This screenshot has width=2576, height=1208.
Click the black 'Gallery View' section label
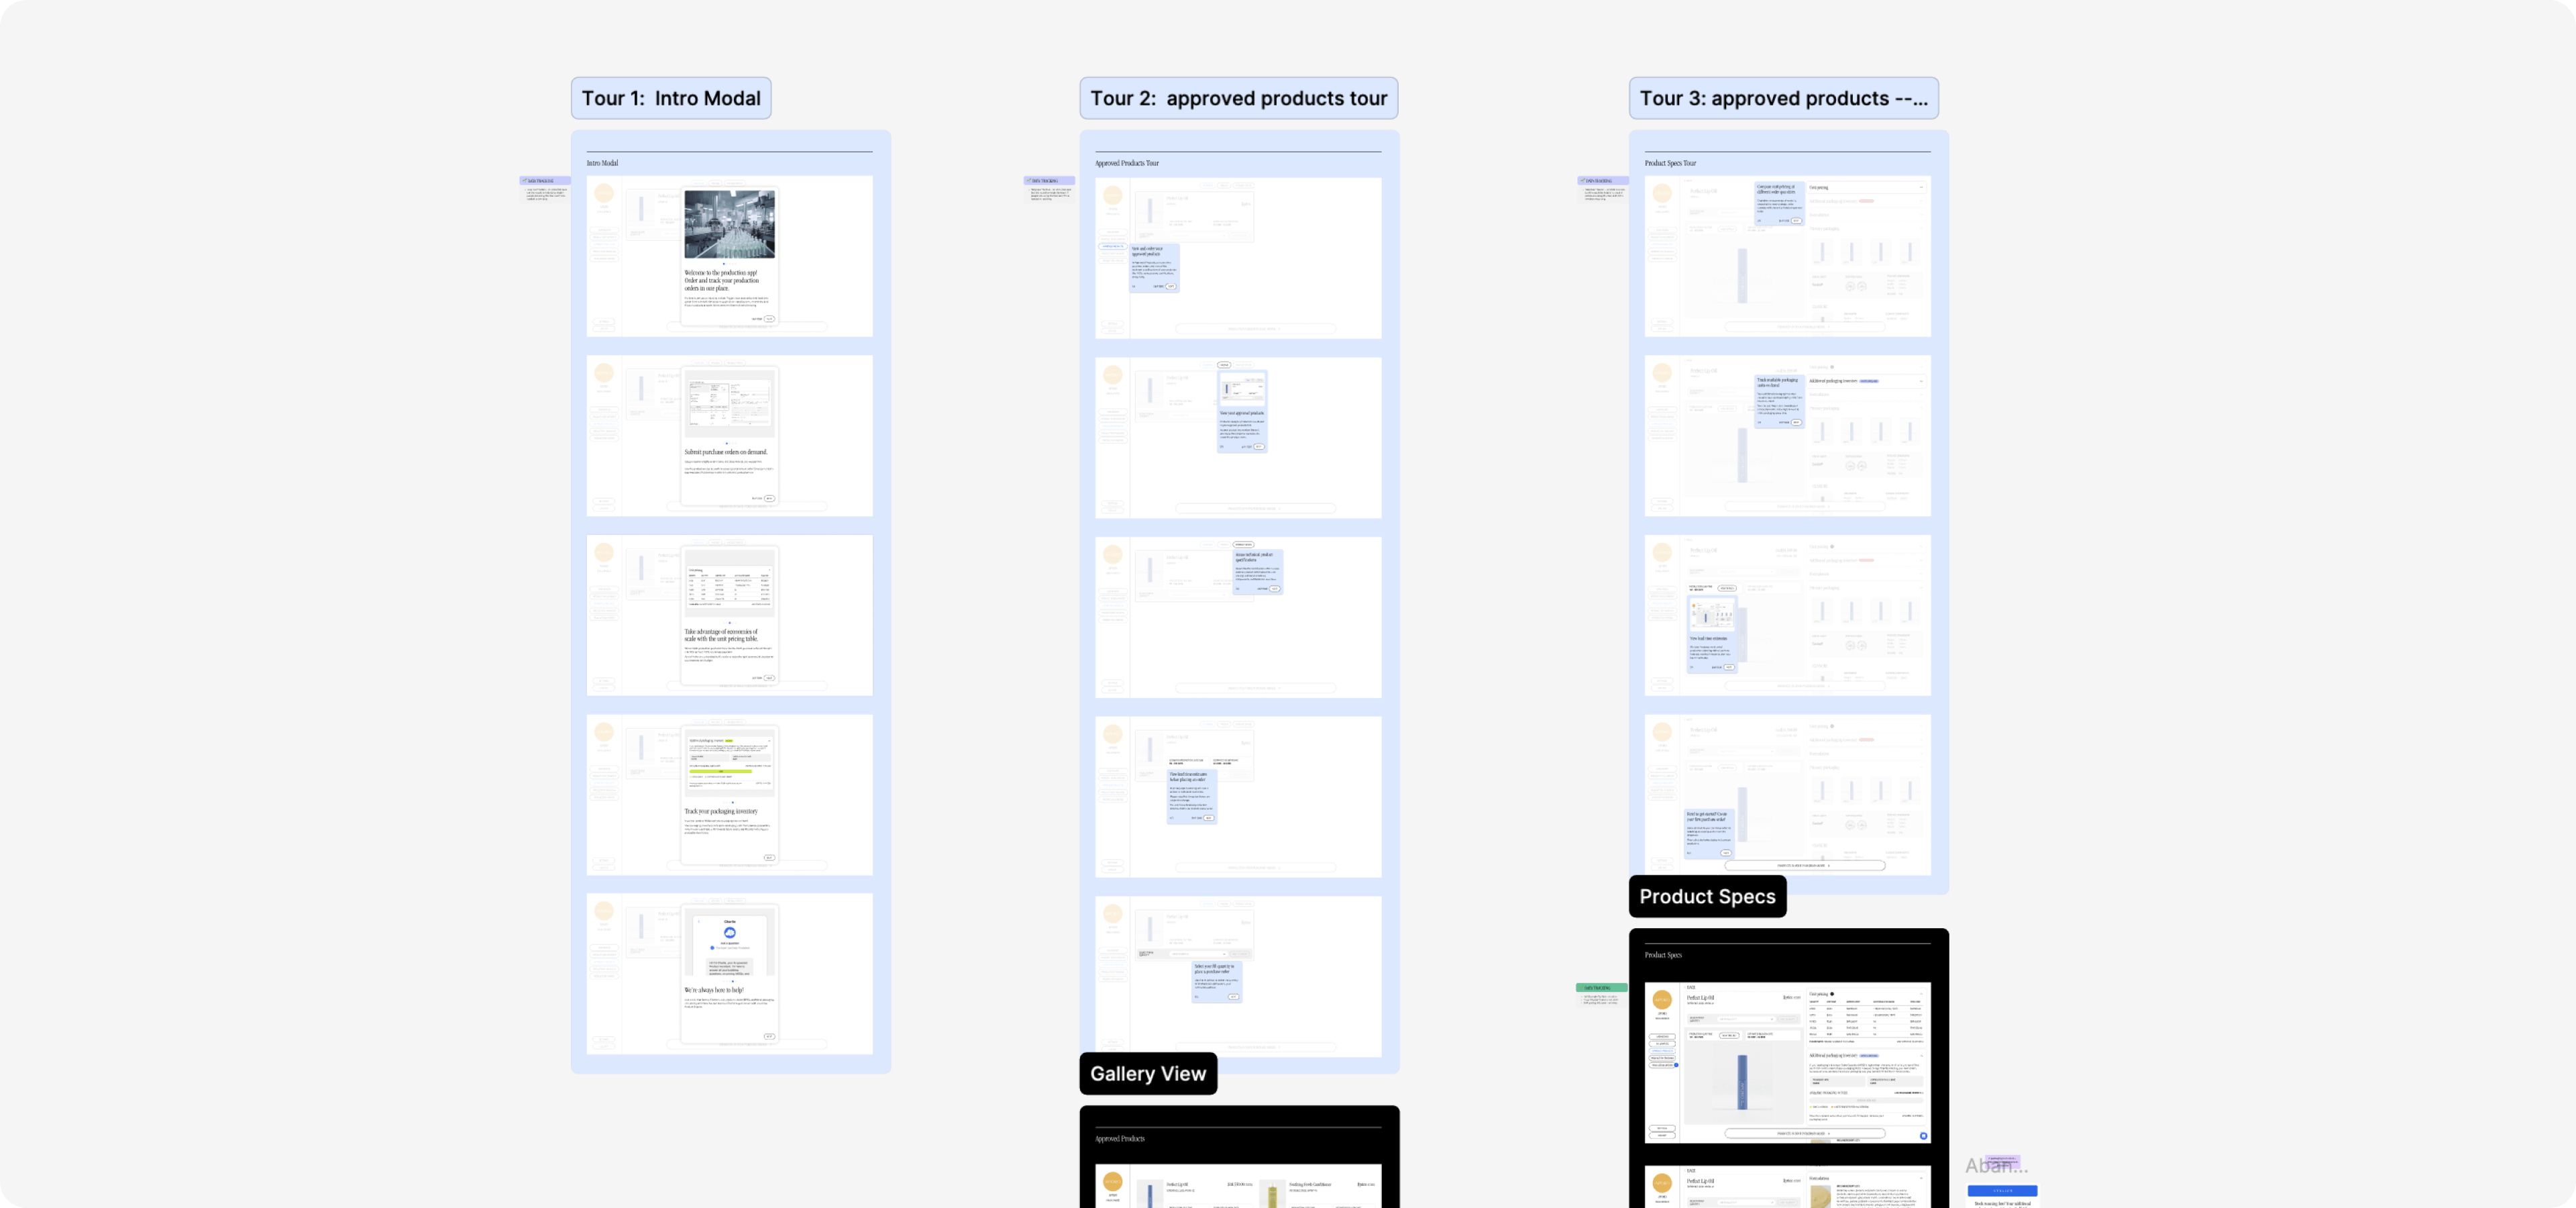click(1147, 1073)
